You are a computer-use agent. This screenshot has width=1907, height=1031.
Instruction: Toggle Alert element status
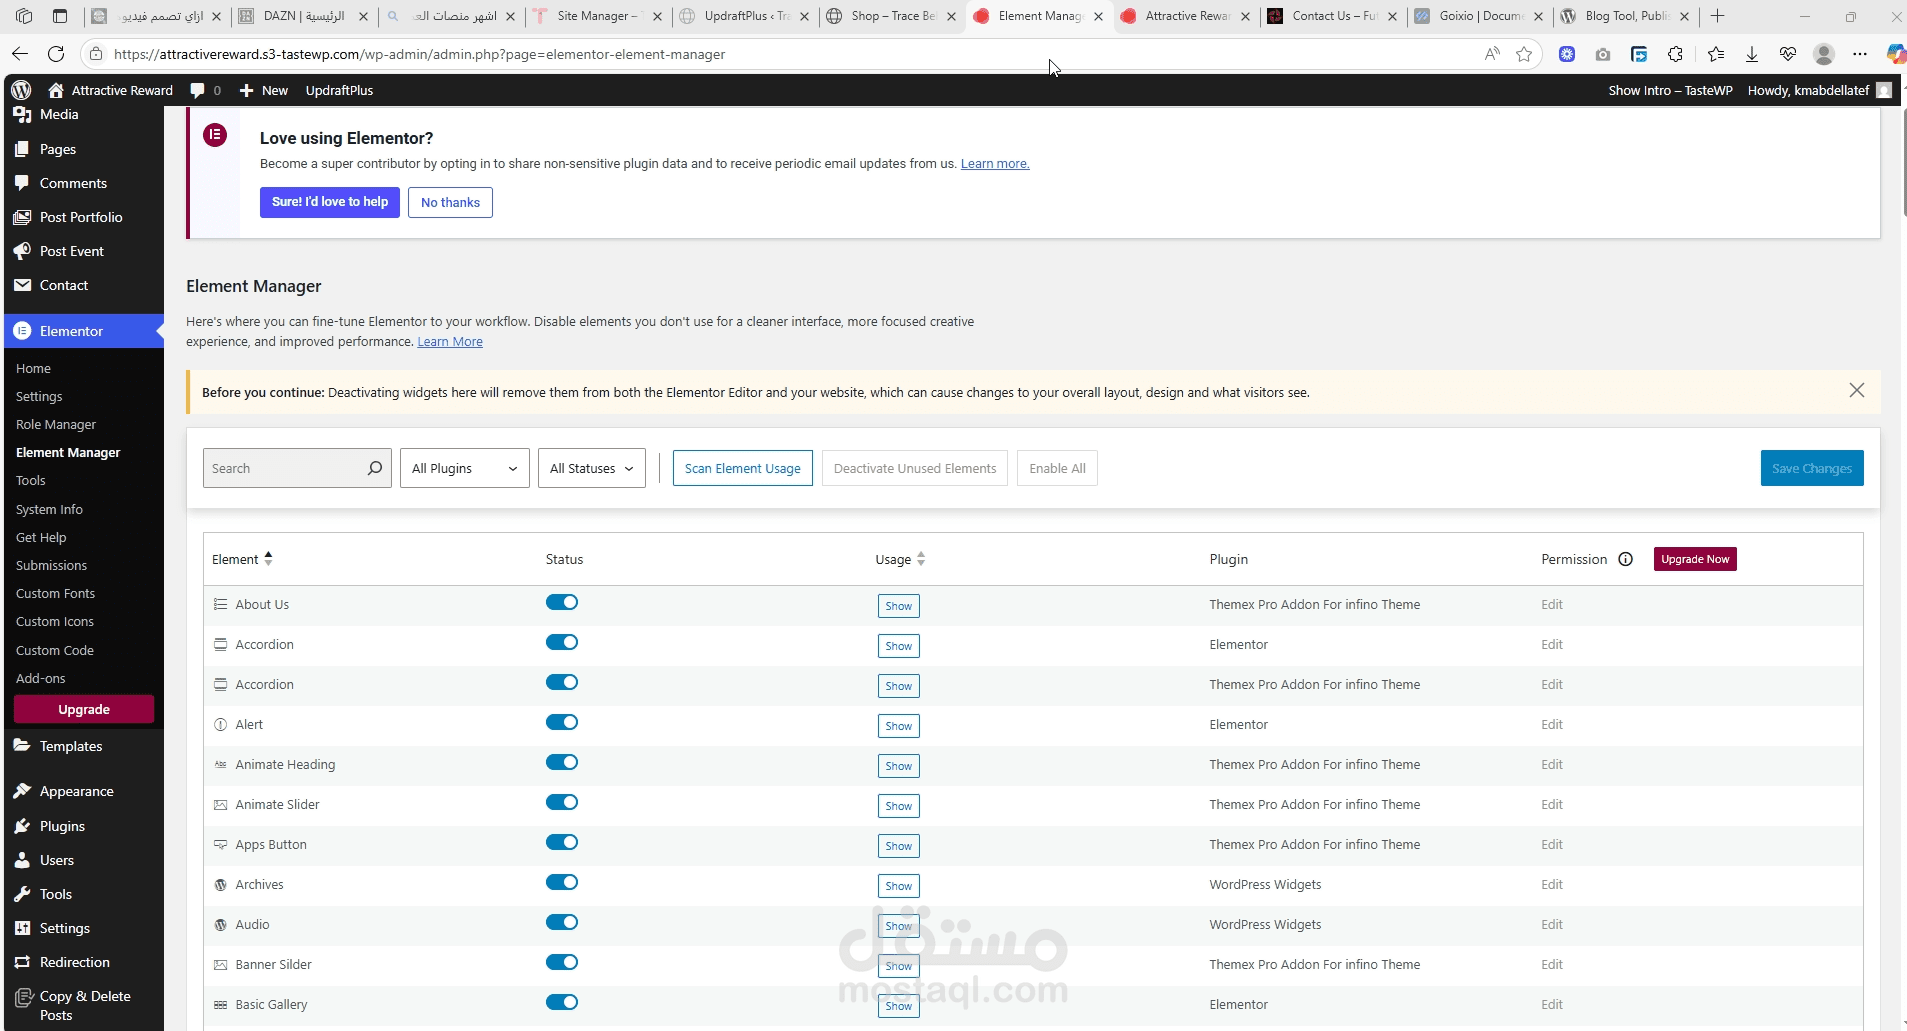(x=562, y=722)
